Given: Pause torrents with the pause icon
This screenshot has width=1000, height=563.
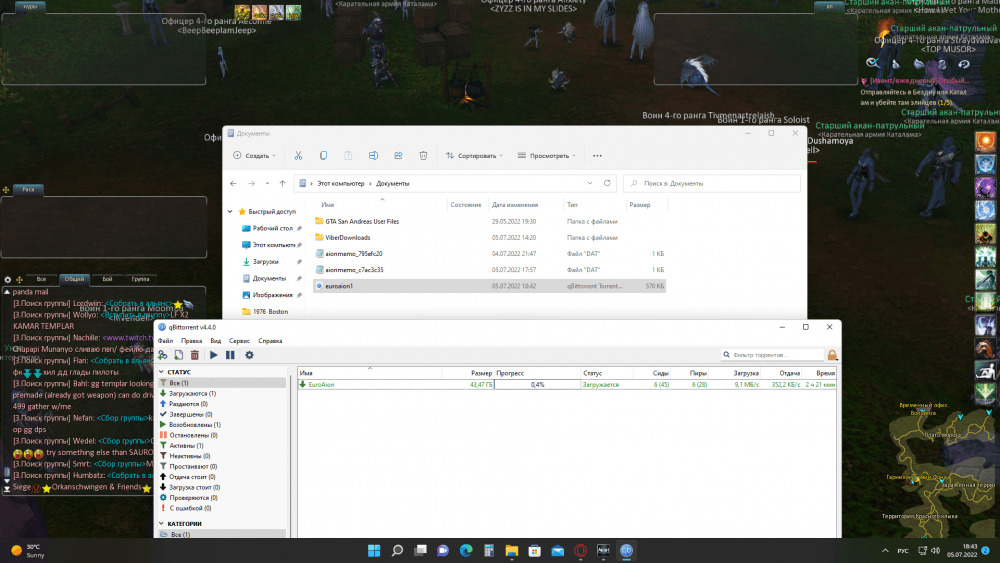Looking at the screenshot, I should point(230,355).
